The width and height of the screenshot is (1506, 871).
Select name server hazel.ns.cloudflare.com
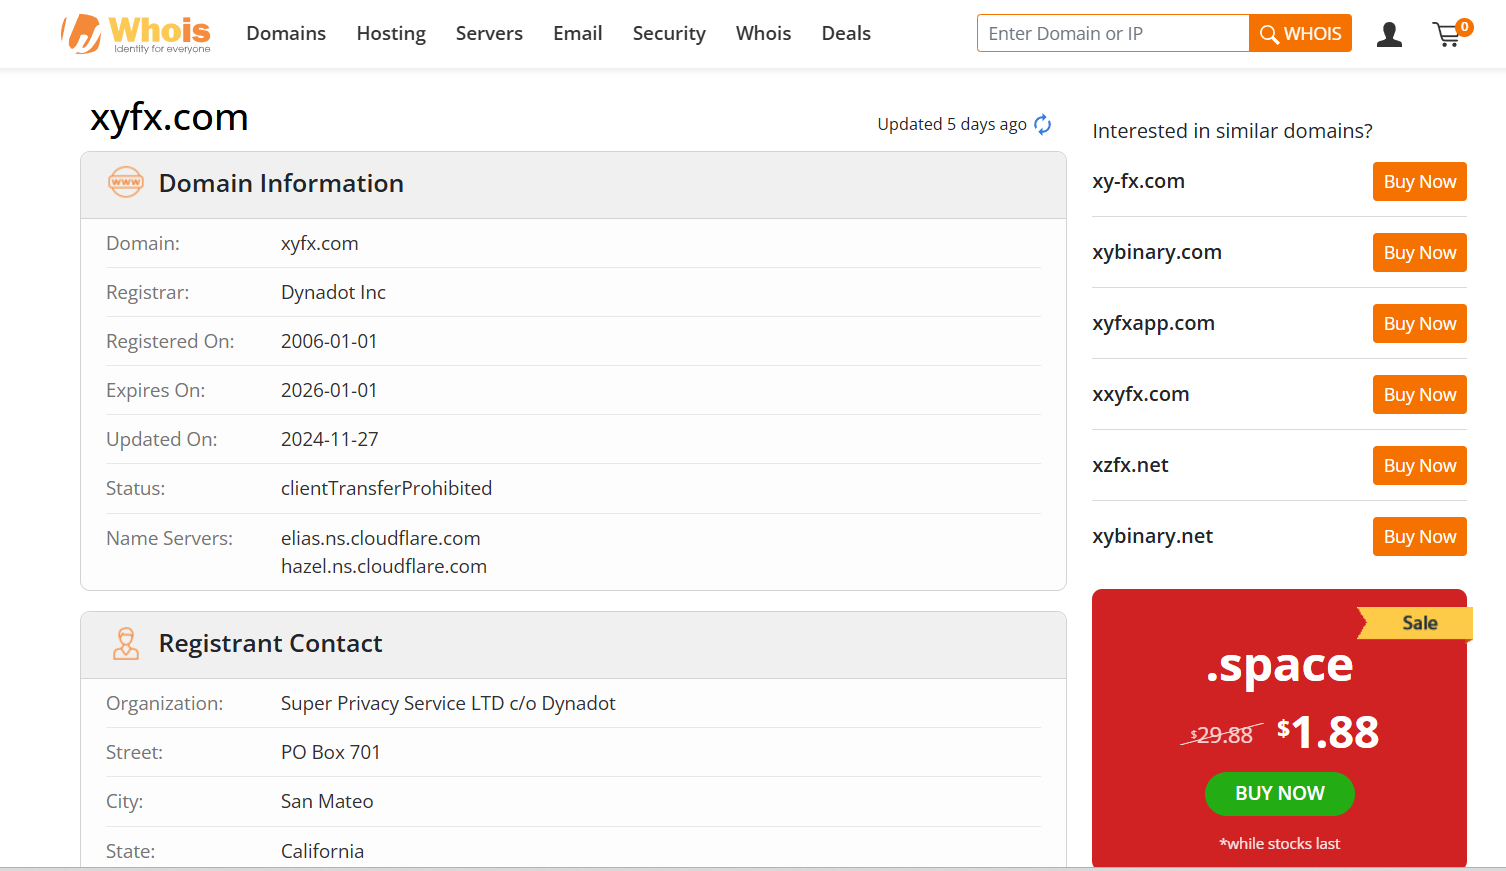384,566
